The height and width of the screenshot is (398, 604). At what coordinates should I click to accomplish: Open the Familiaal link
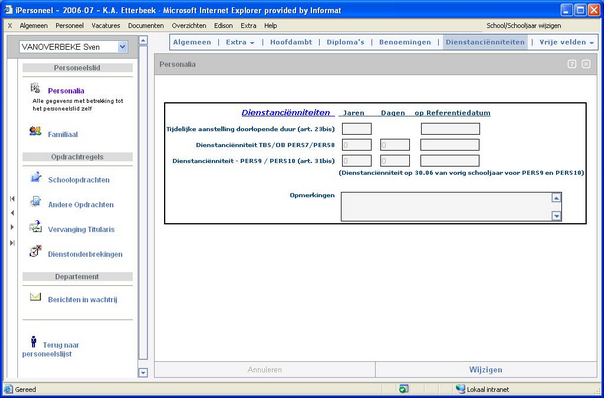(63, 134)
